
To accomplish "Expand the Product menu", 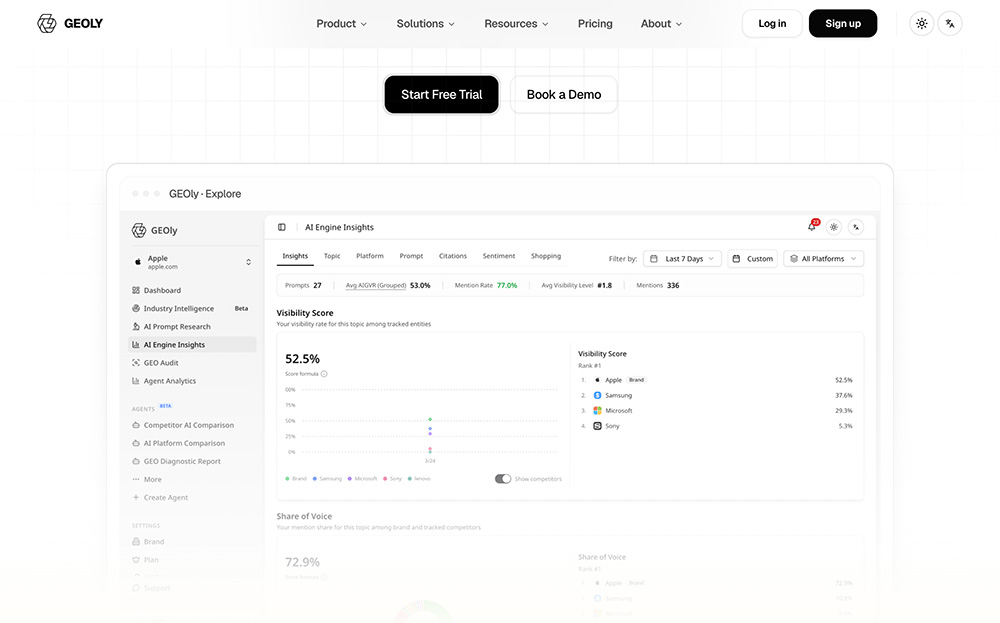I will pyautogui.click(x=341, y=24).
